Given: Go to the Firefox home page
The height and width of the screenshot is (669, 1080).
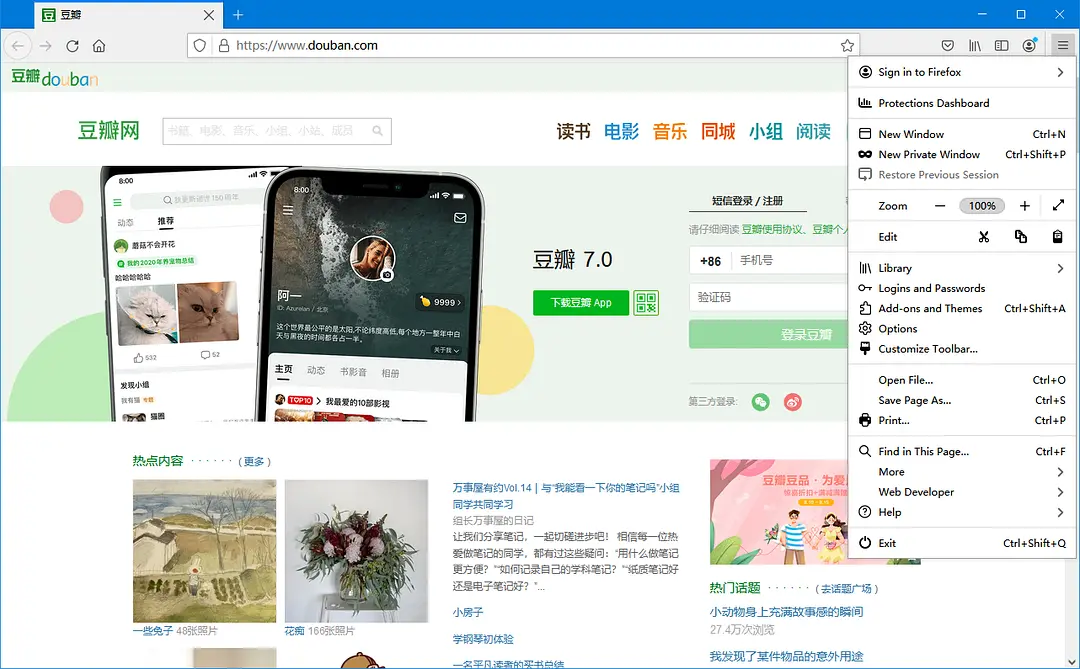Looking at the screenshot, I should tap(99, 46).
